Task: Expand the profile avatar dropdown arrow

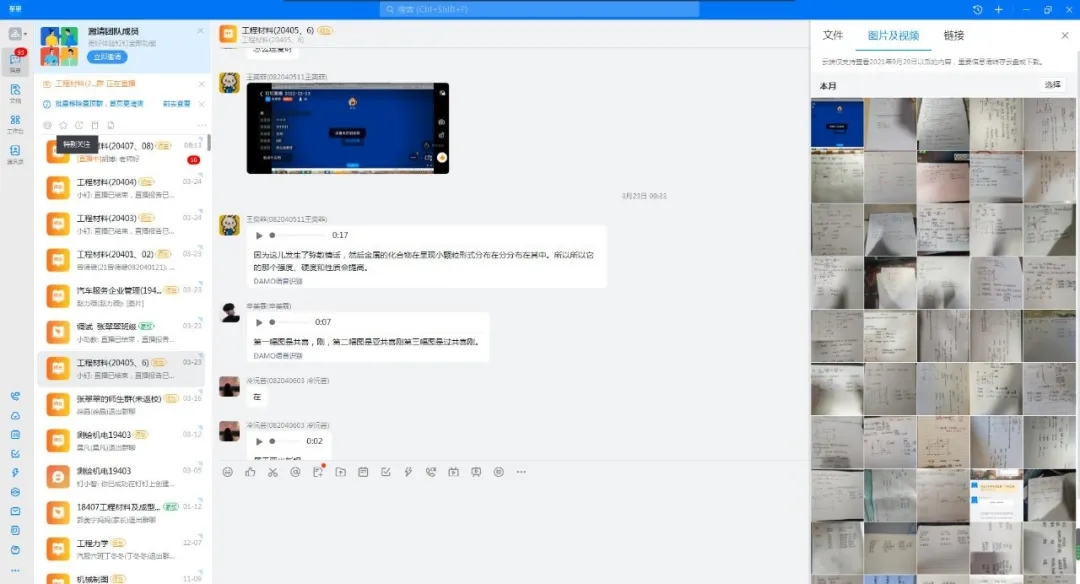Action: coord(26,34)
